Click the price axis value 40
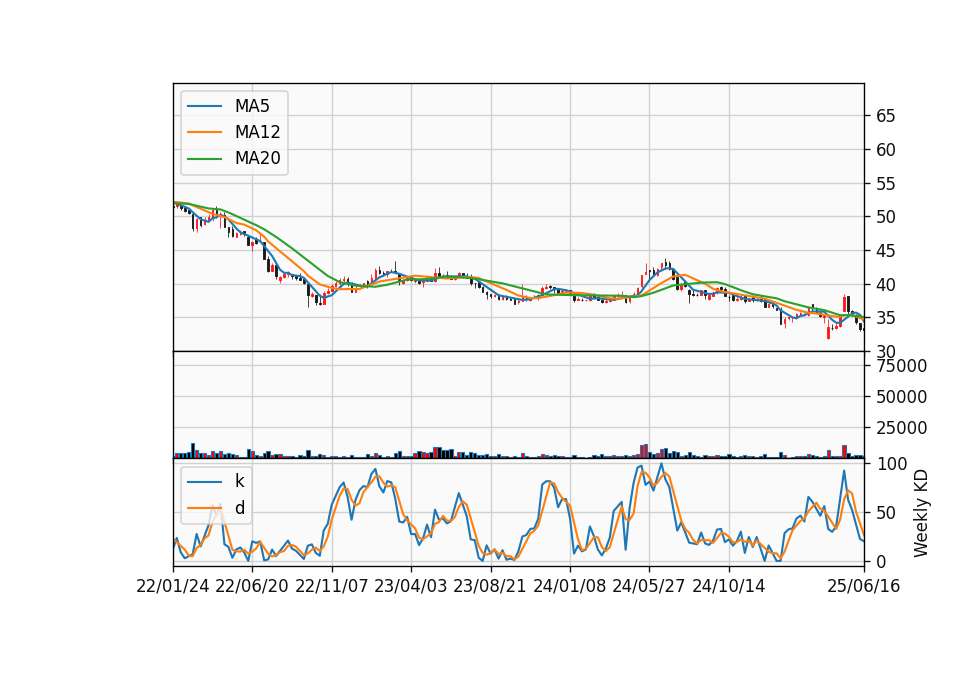 (885, 285)
